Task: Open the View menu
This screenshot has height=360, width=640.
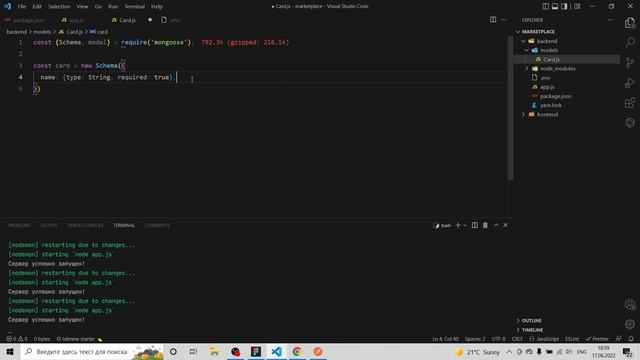Action: [x=82, y=6]
